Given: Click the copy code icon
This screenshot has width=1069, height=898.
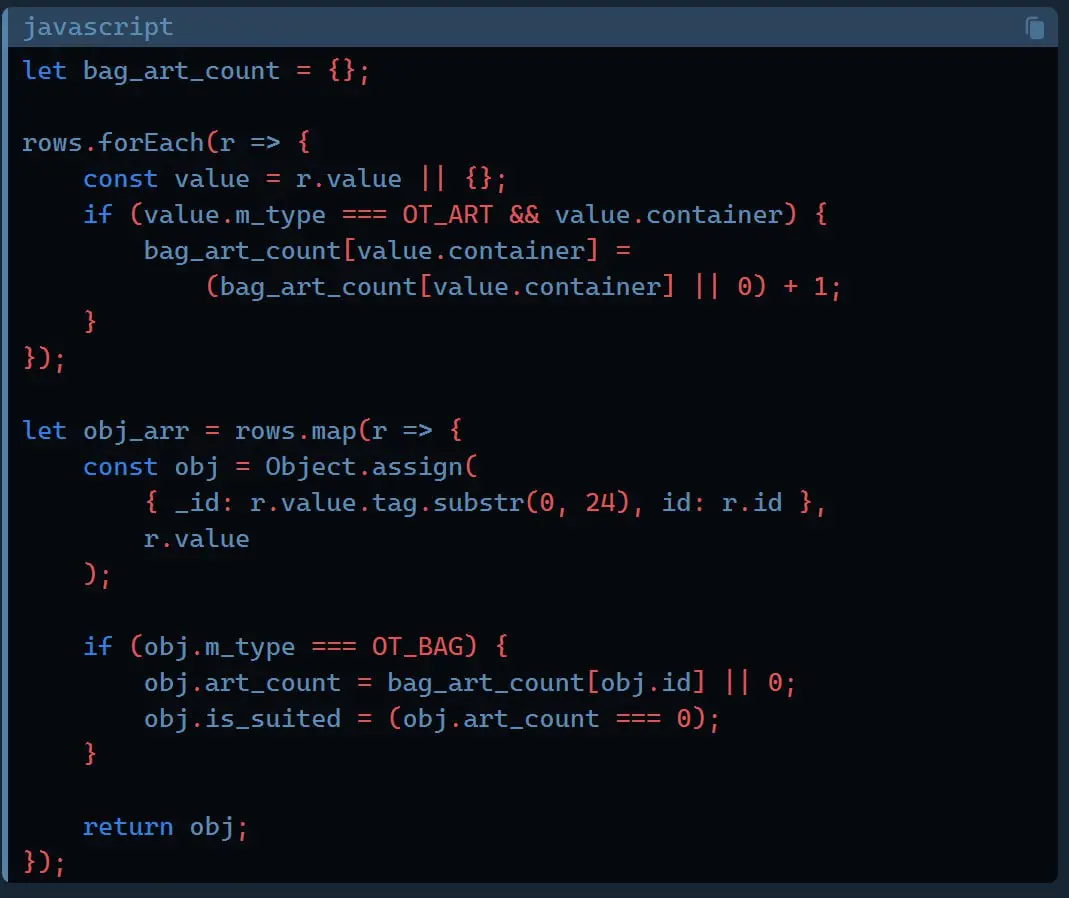Looking at the screenshot, I should tap(1035, 27).
